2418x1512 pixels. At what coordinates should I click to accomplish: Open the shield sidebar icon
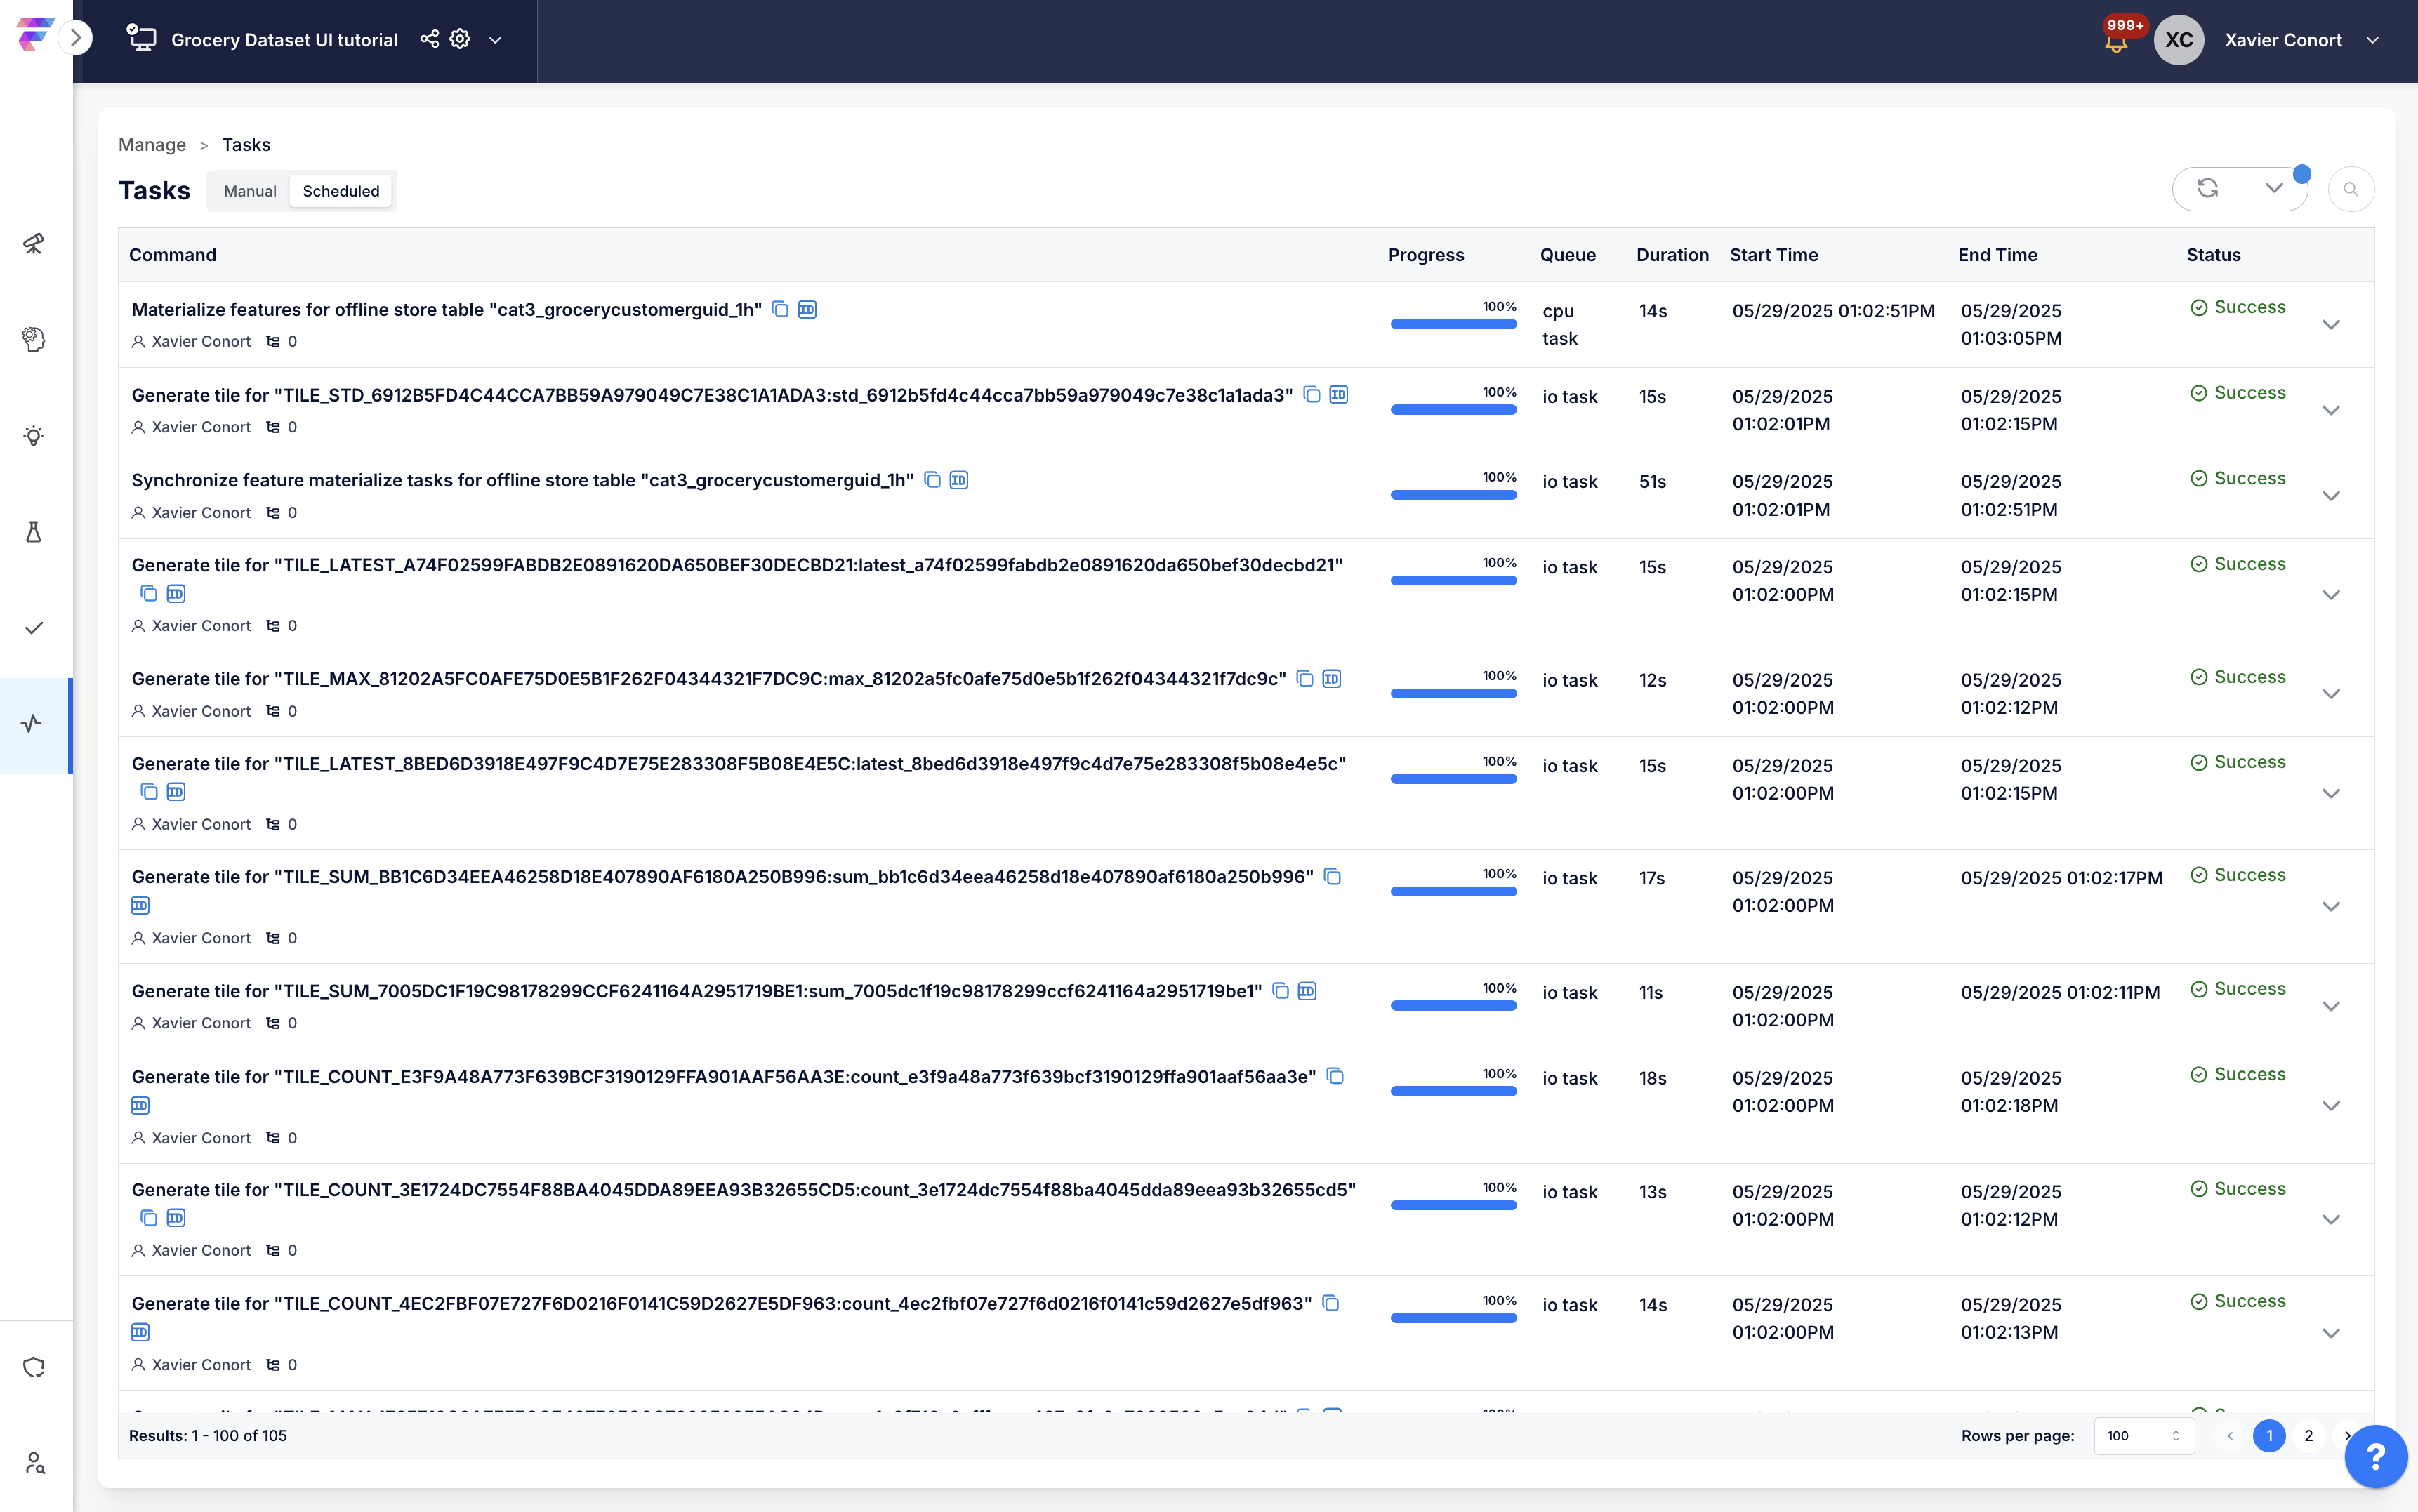tap(34, 1367)
